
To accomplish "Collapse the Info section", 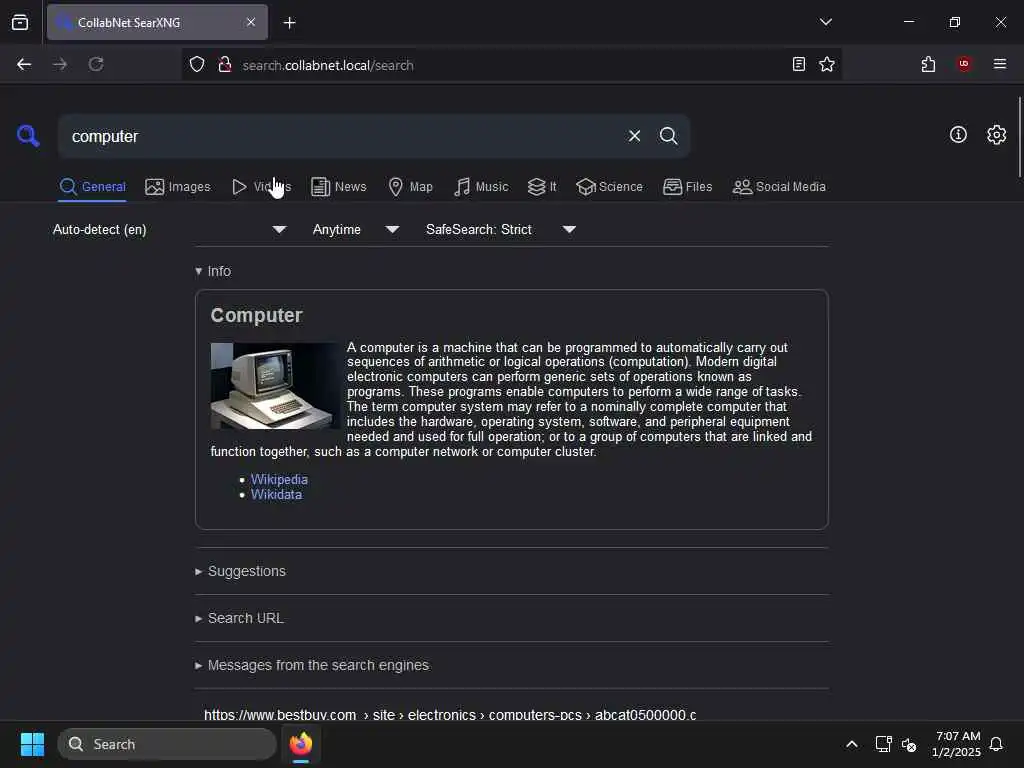I will pyautogui.click(x=213, y=271).
